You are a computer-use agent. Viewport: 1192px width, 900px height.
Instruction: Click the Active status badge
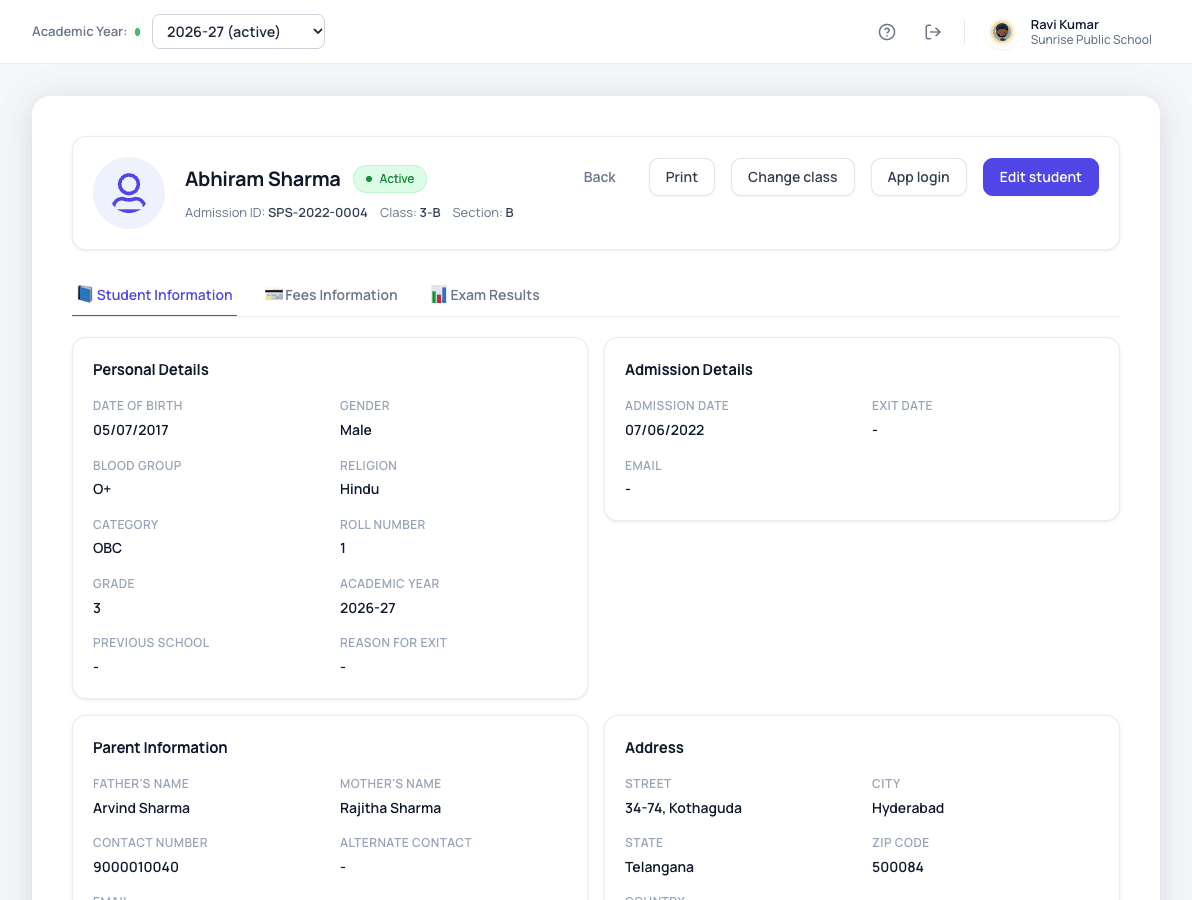[x=390, y=179]
